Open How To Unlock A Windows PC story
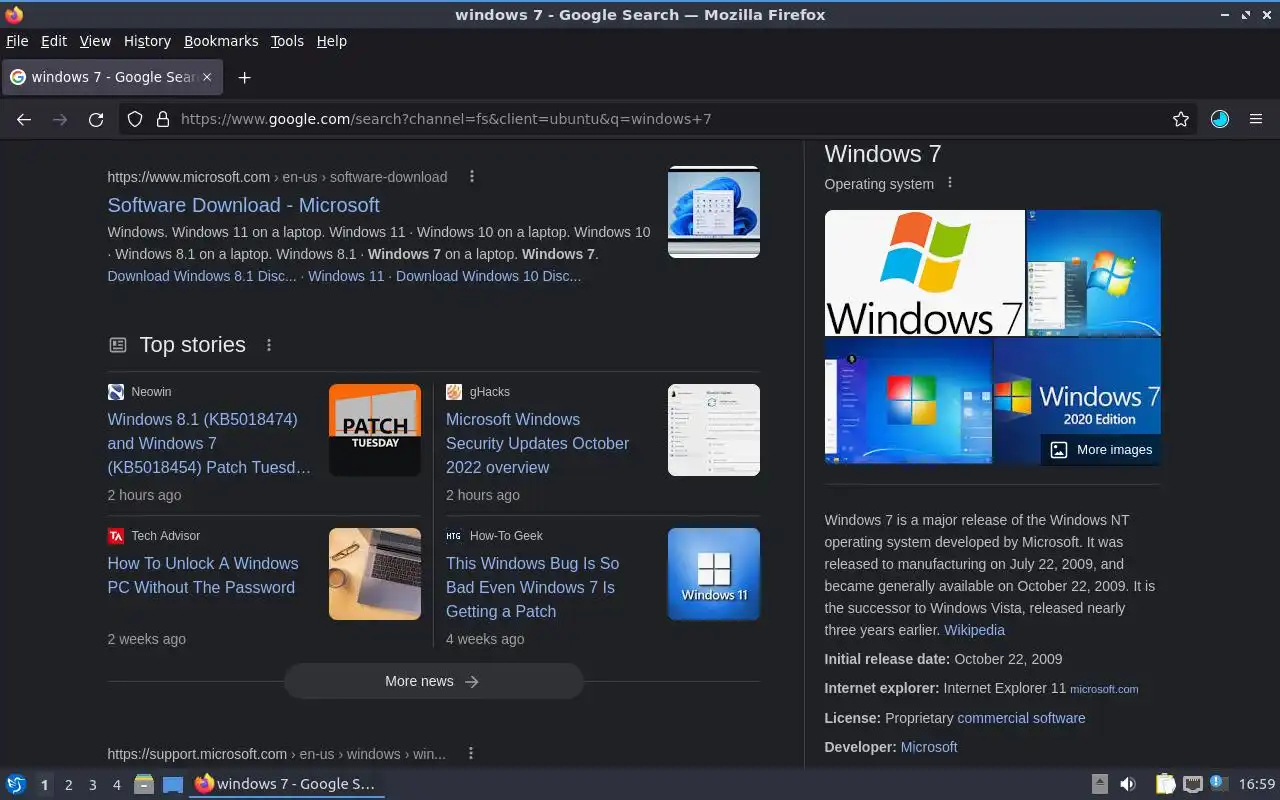The width and height of the screenshot is (1280, 800). pos(203,575)
